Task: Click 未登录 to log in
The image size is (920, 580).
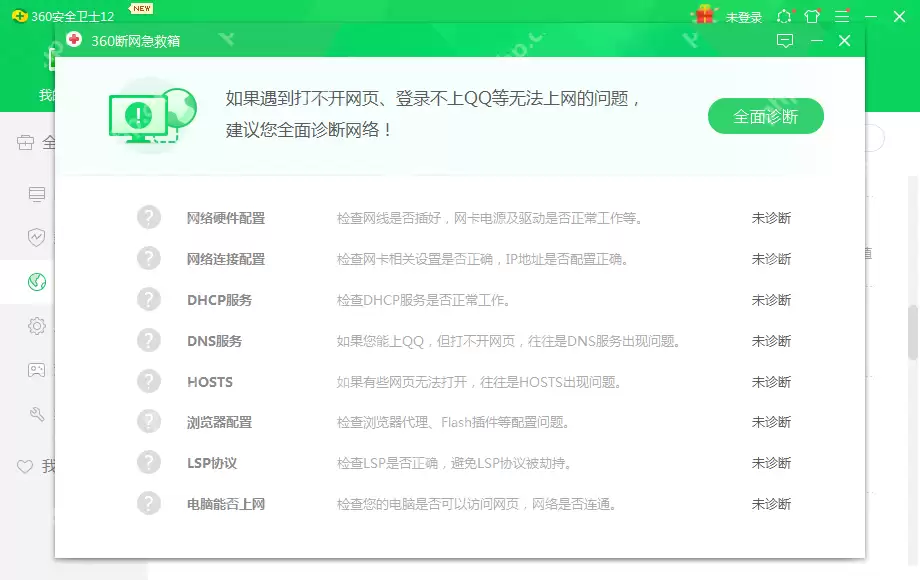Action: click(744, 16)
